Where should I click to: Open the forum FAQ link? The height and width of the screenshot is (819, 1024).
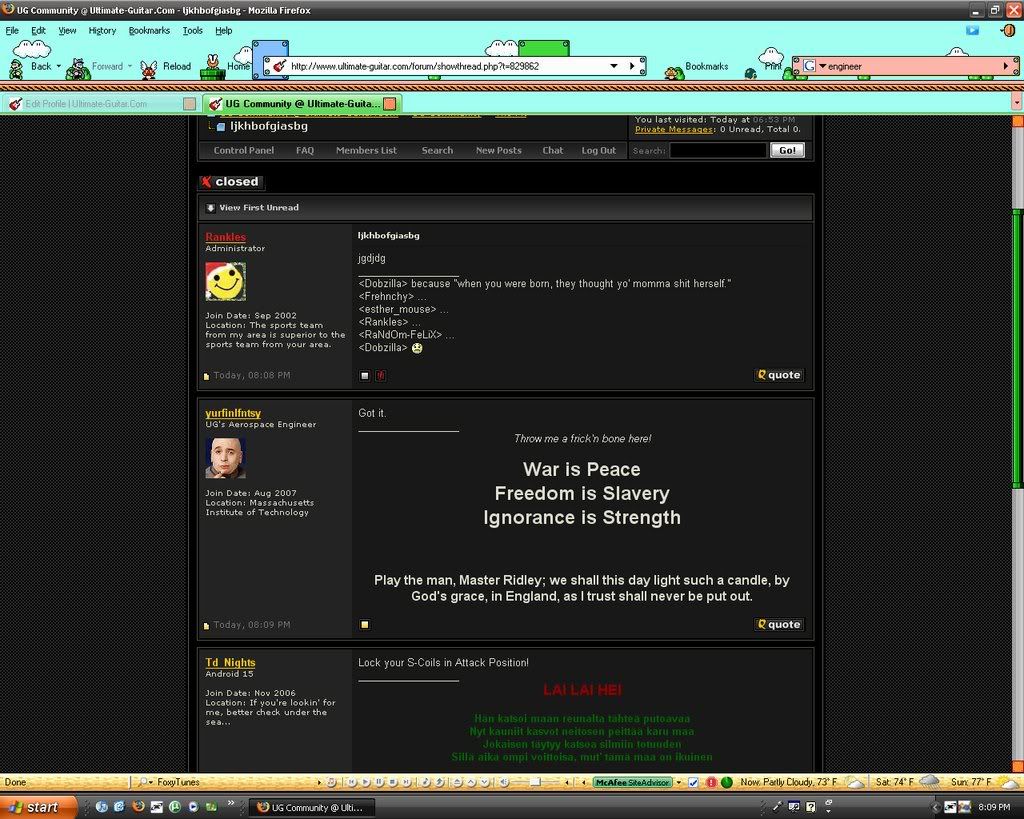pyautogui.click(x=304, y=150)
